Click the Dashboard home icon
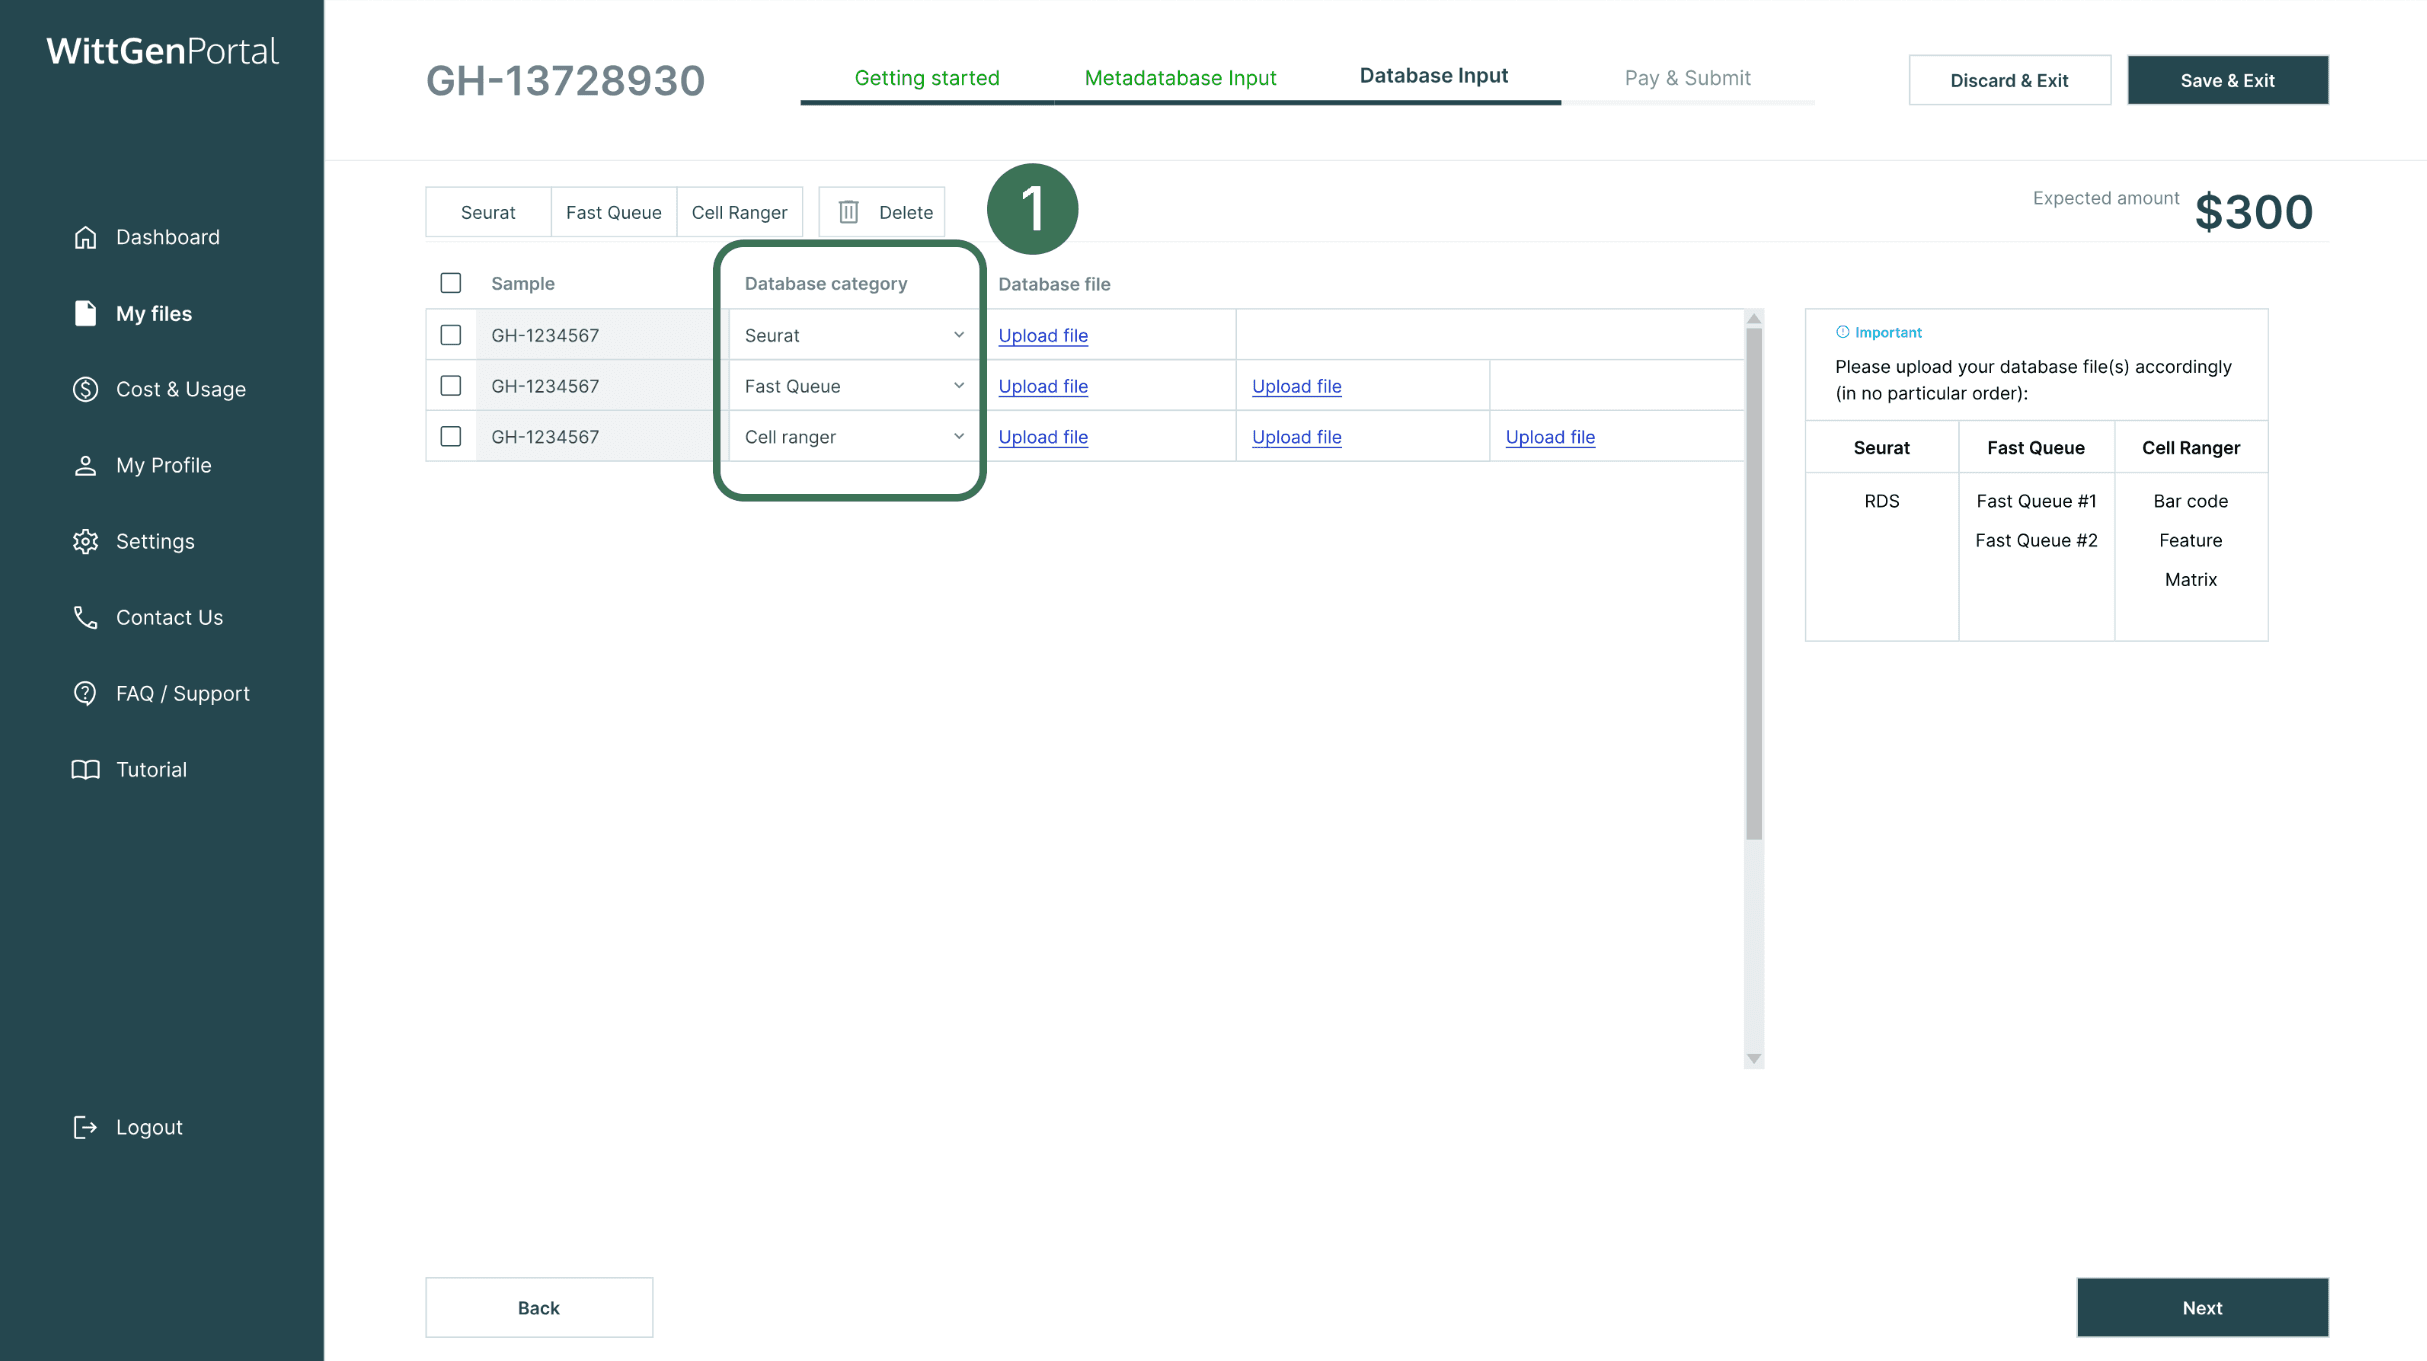The height and width of the screenshot is (1361, 2427). (x=85, y=237)
